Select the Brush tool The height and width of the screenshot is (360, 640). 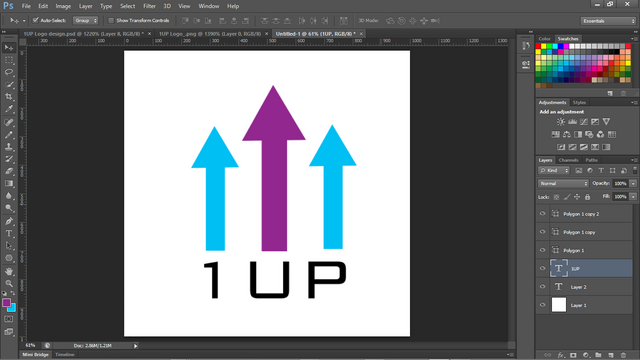tap(9, 135)
